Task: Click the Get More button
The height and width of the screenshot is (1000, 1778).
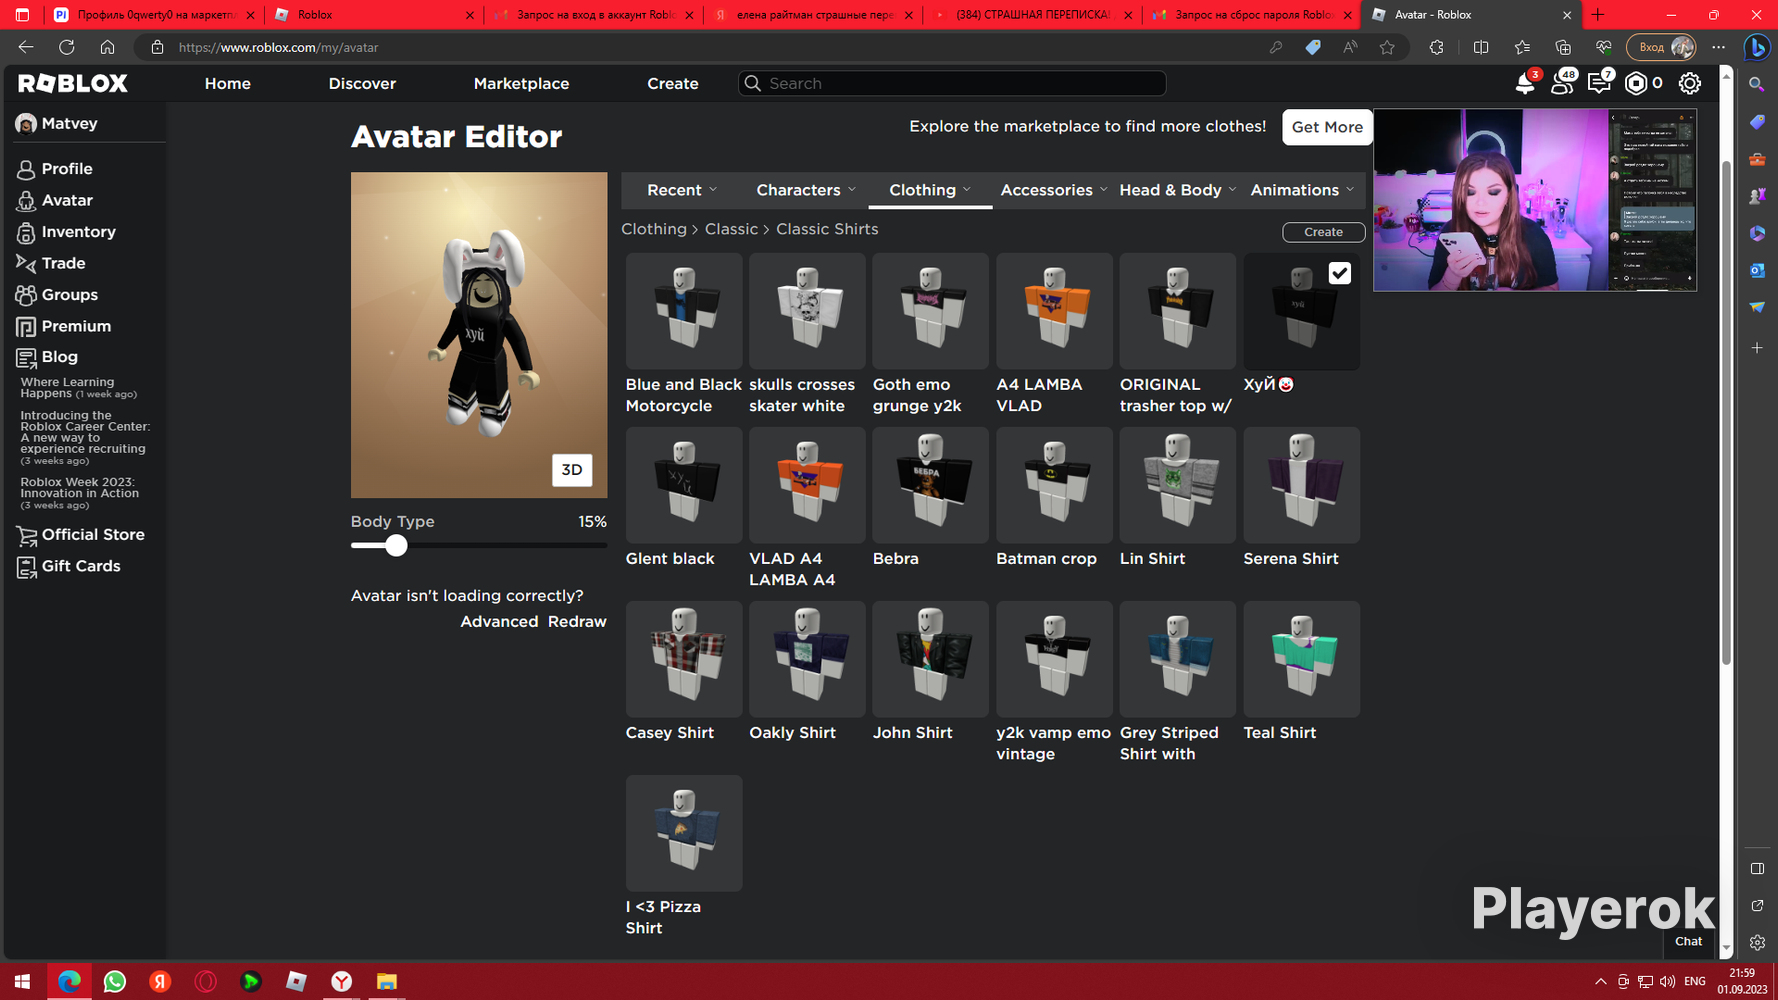Action: click(1327, 127)
